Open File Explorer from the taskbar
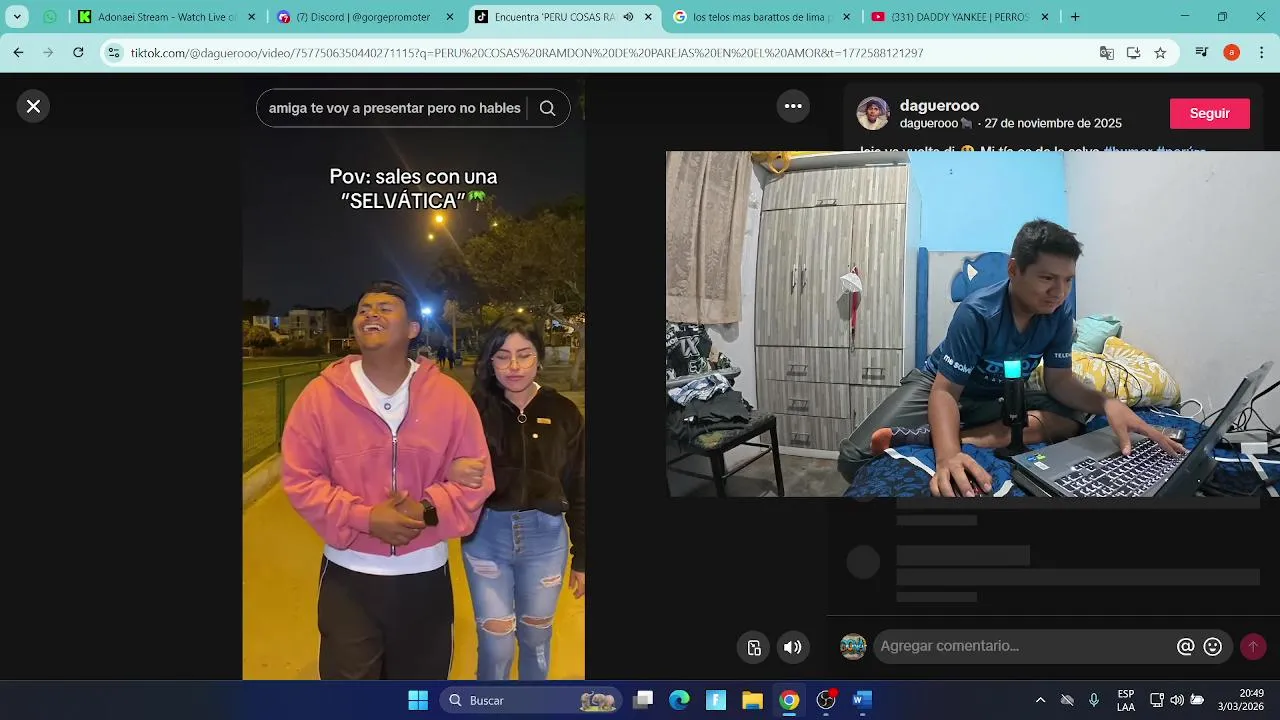Screen dimensions: 1280x720 pyautogui.click(x=752, y=700)
